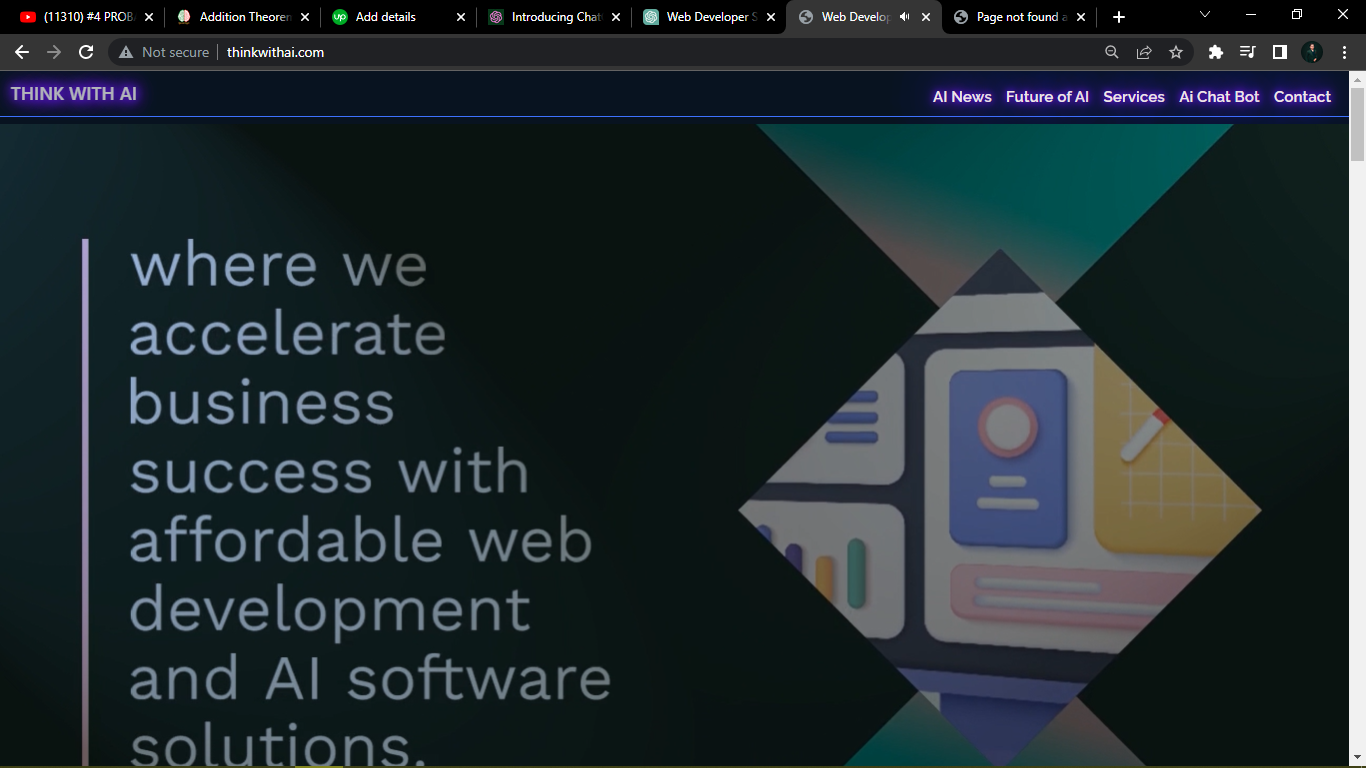Open the Chrome profile avatar
Viewport: 1366px width, 768px height.
(1312, 52)
